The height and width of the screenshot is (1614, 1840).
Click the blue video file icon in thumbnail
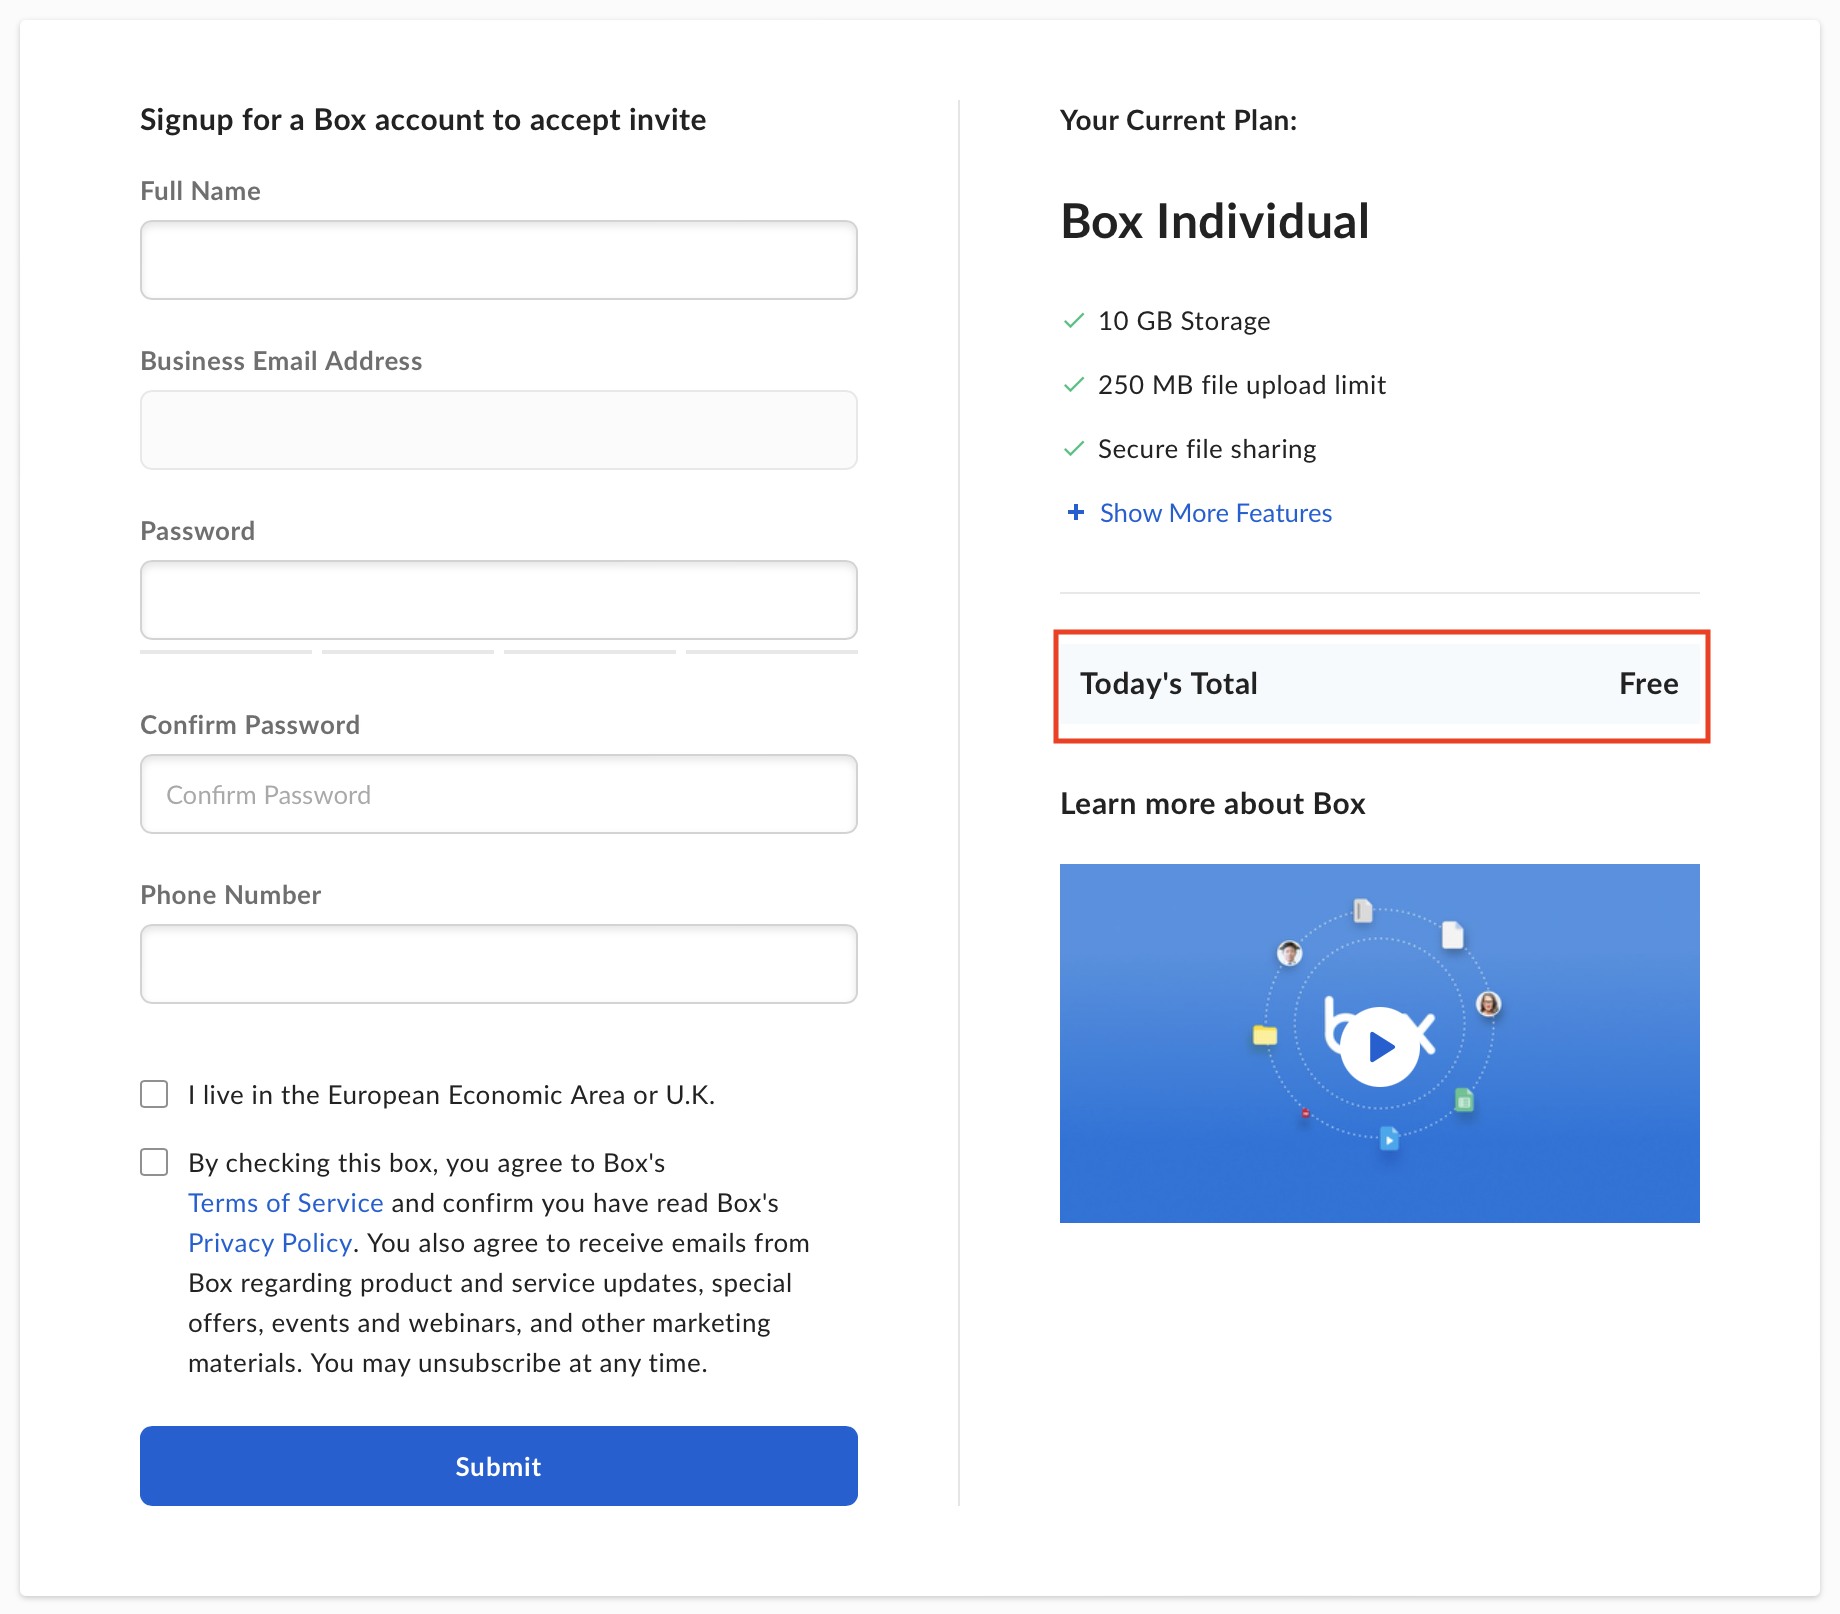point(1390,1138)
